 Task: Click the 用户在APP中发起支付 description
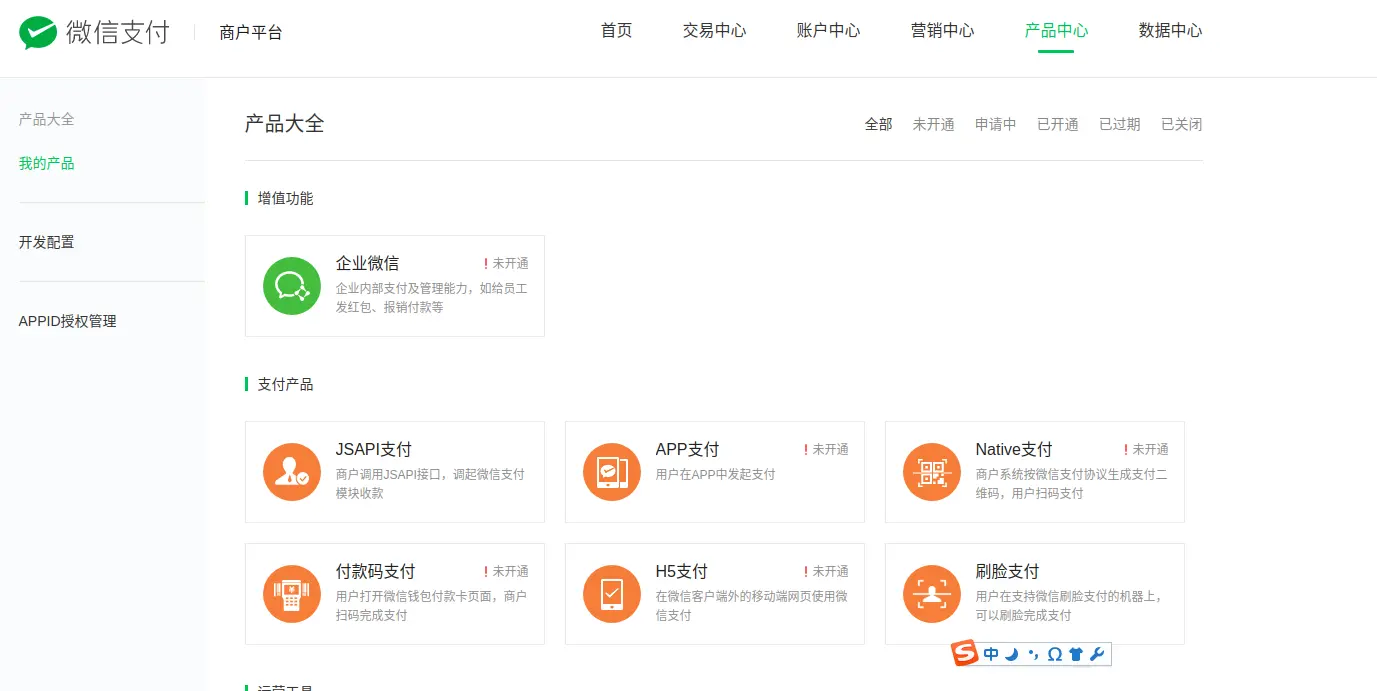[x=715, y=475]
